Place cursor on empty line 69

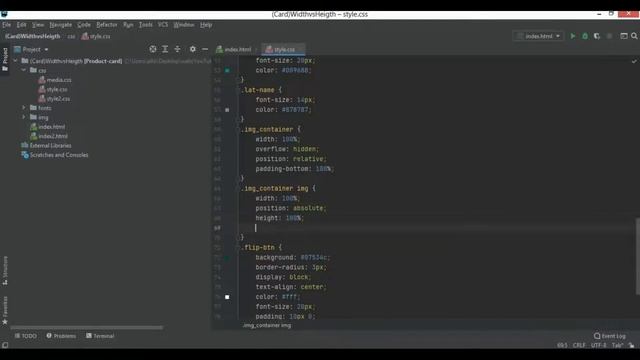(437, 228)
